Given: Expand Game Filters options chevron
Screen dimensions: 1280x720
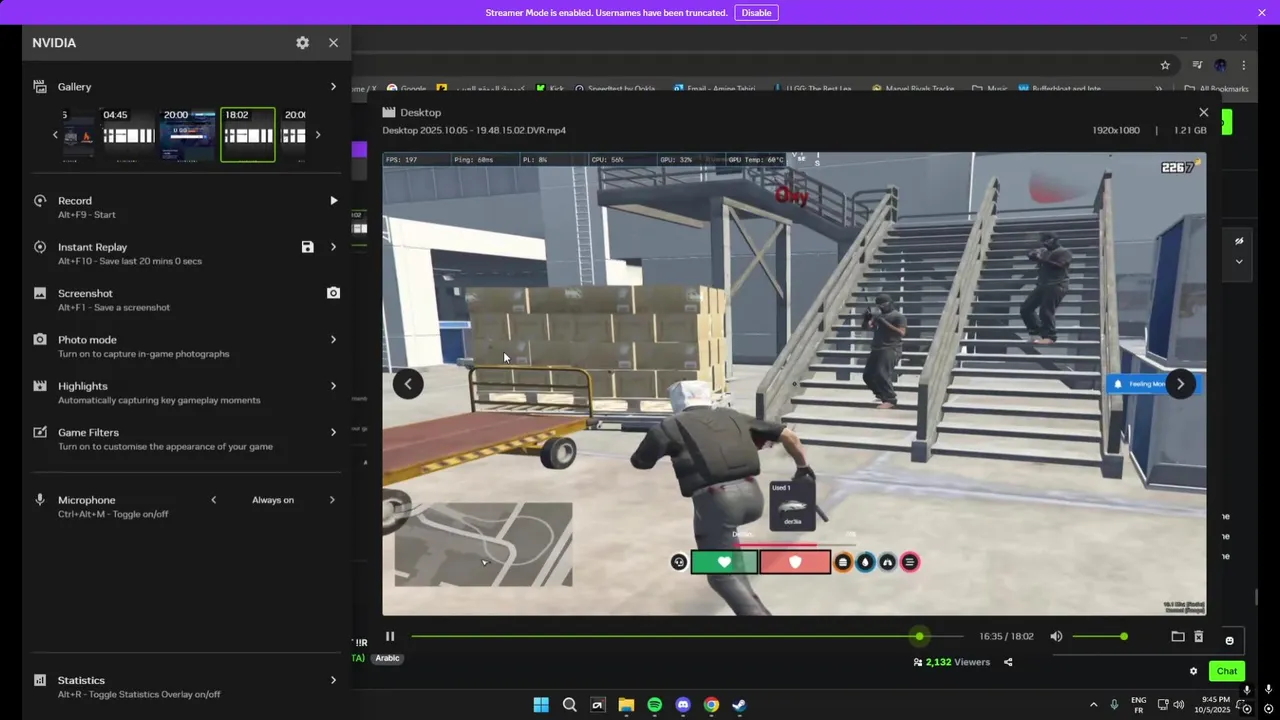Looking at the screenshot, I should point(333,432).
